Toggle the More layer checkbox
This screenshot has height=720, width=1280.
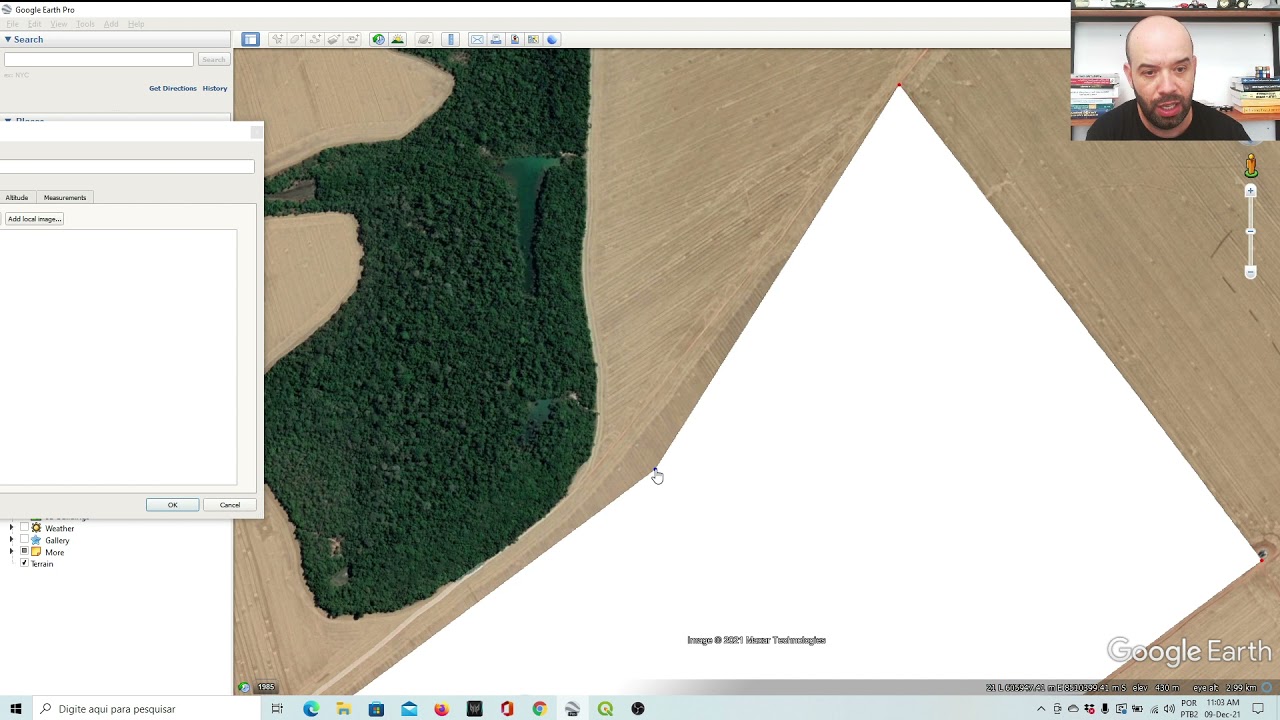click(24, 552)
